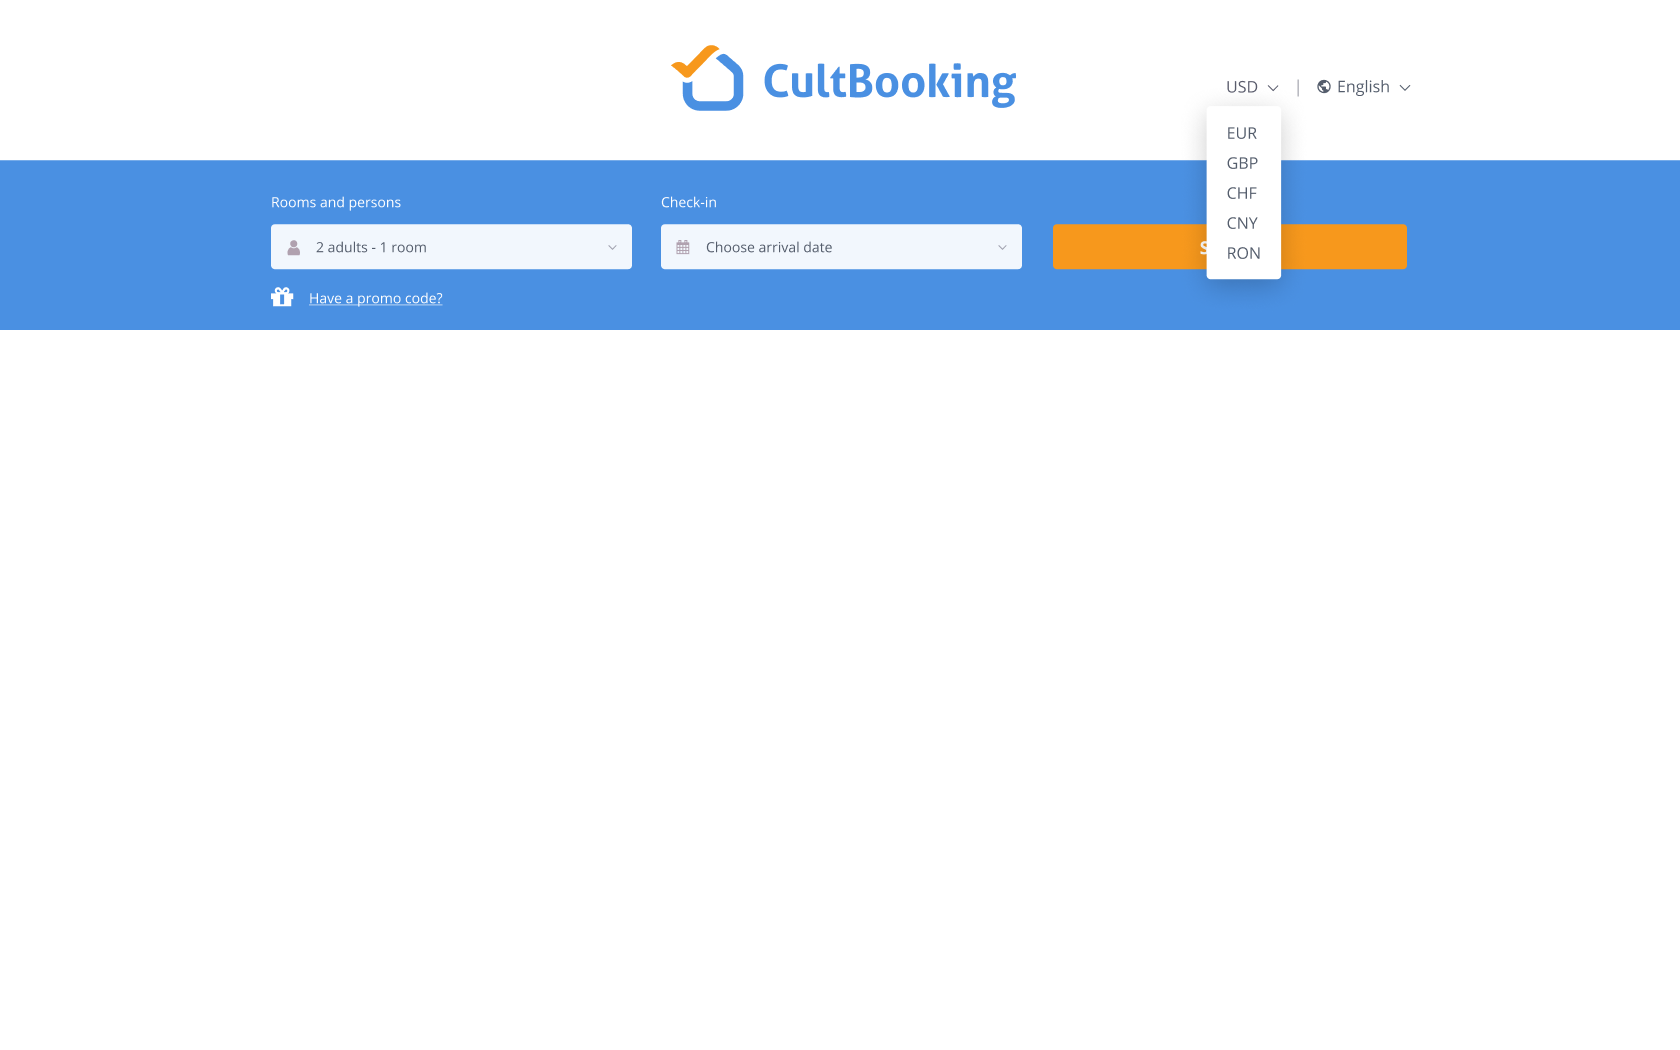Click the currently selected USD currency label
The height and width of the screenshot is (1050, 1680).
[1240, 86]
